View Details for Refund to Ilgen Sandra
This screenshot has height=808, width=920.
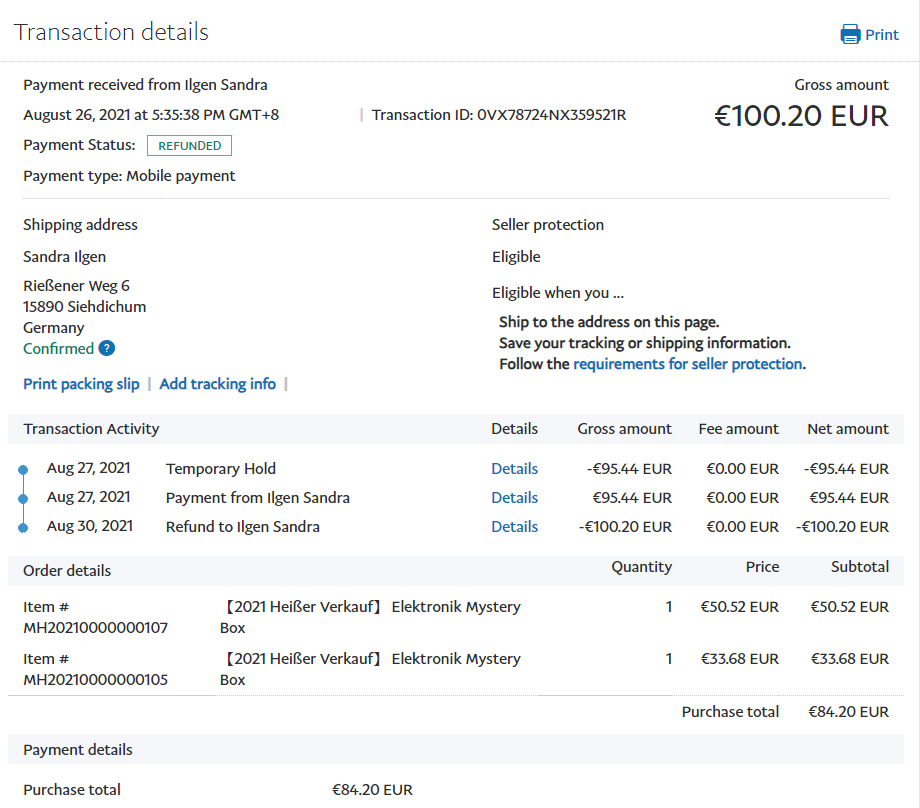click(514, 527)
